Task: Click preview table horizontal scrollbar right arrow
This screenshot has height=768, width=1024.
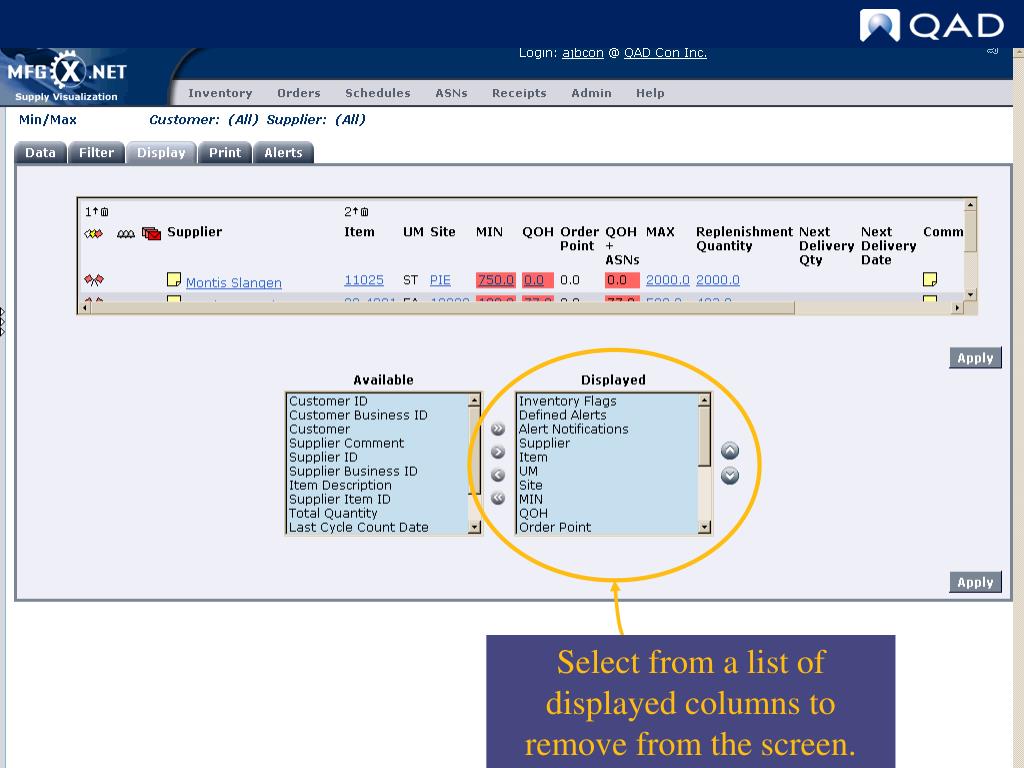Action: pyautogui.click(x=957, y=308)
